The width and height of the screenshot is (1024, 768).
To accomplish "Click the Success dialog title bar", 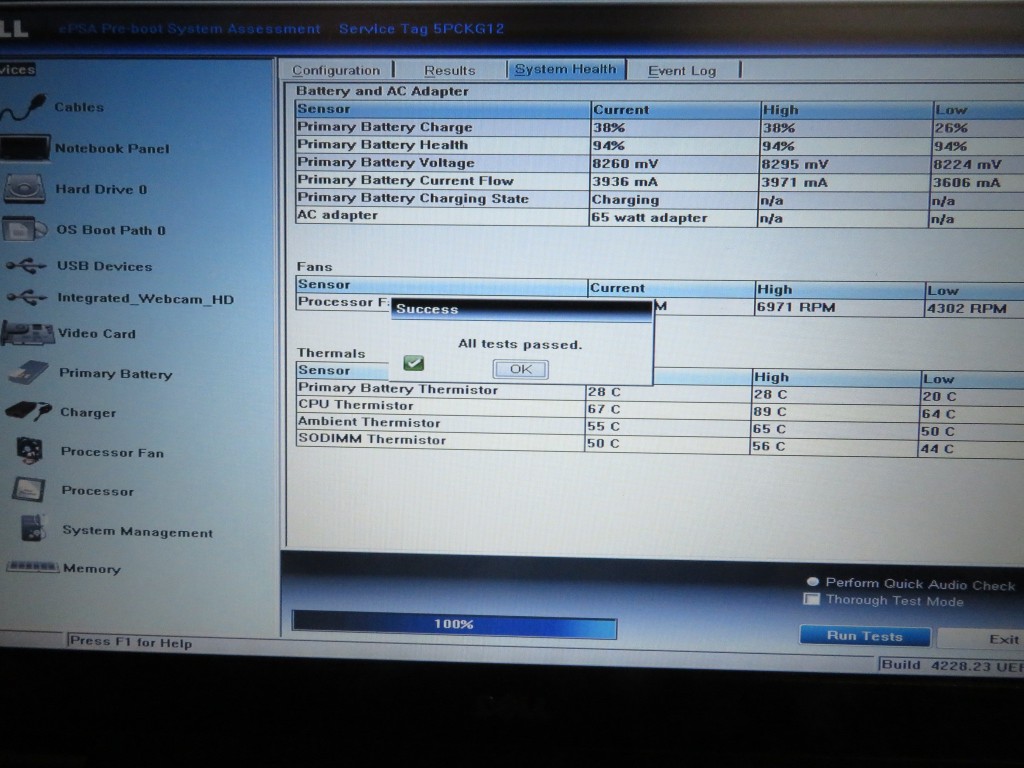I will point(521,310).
